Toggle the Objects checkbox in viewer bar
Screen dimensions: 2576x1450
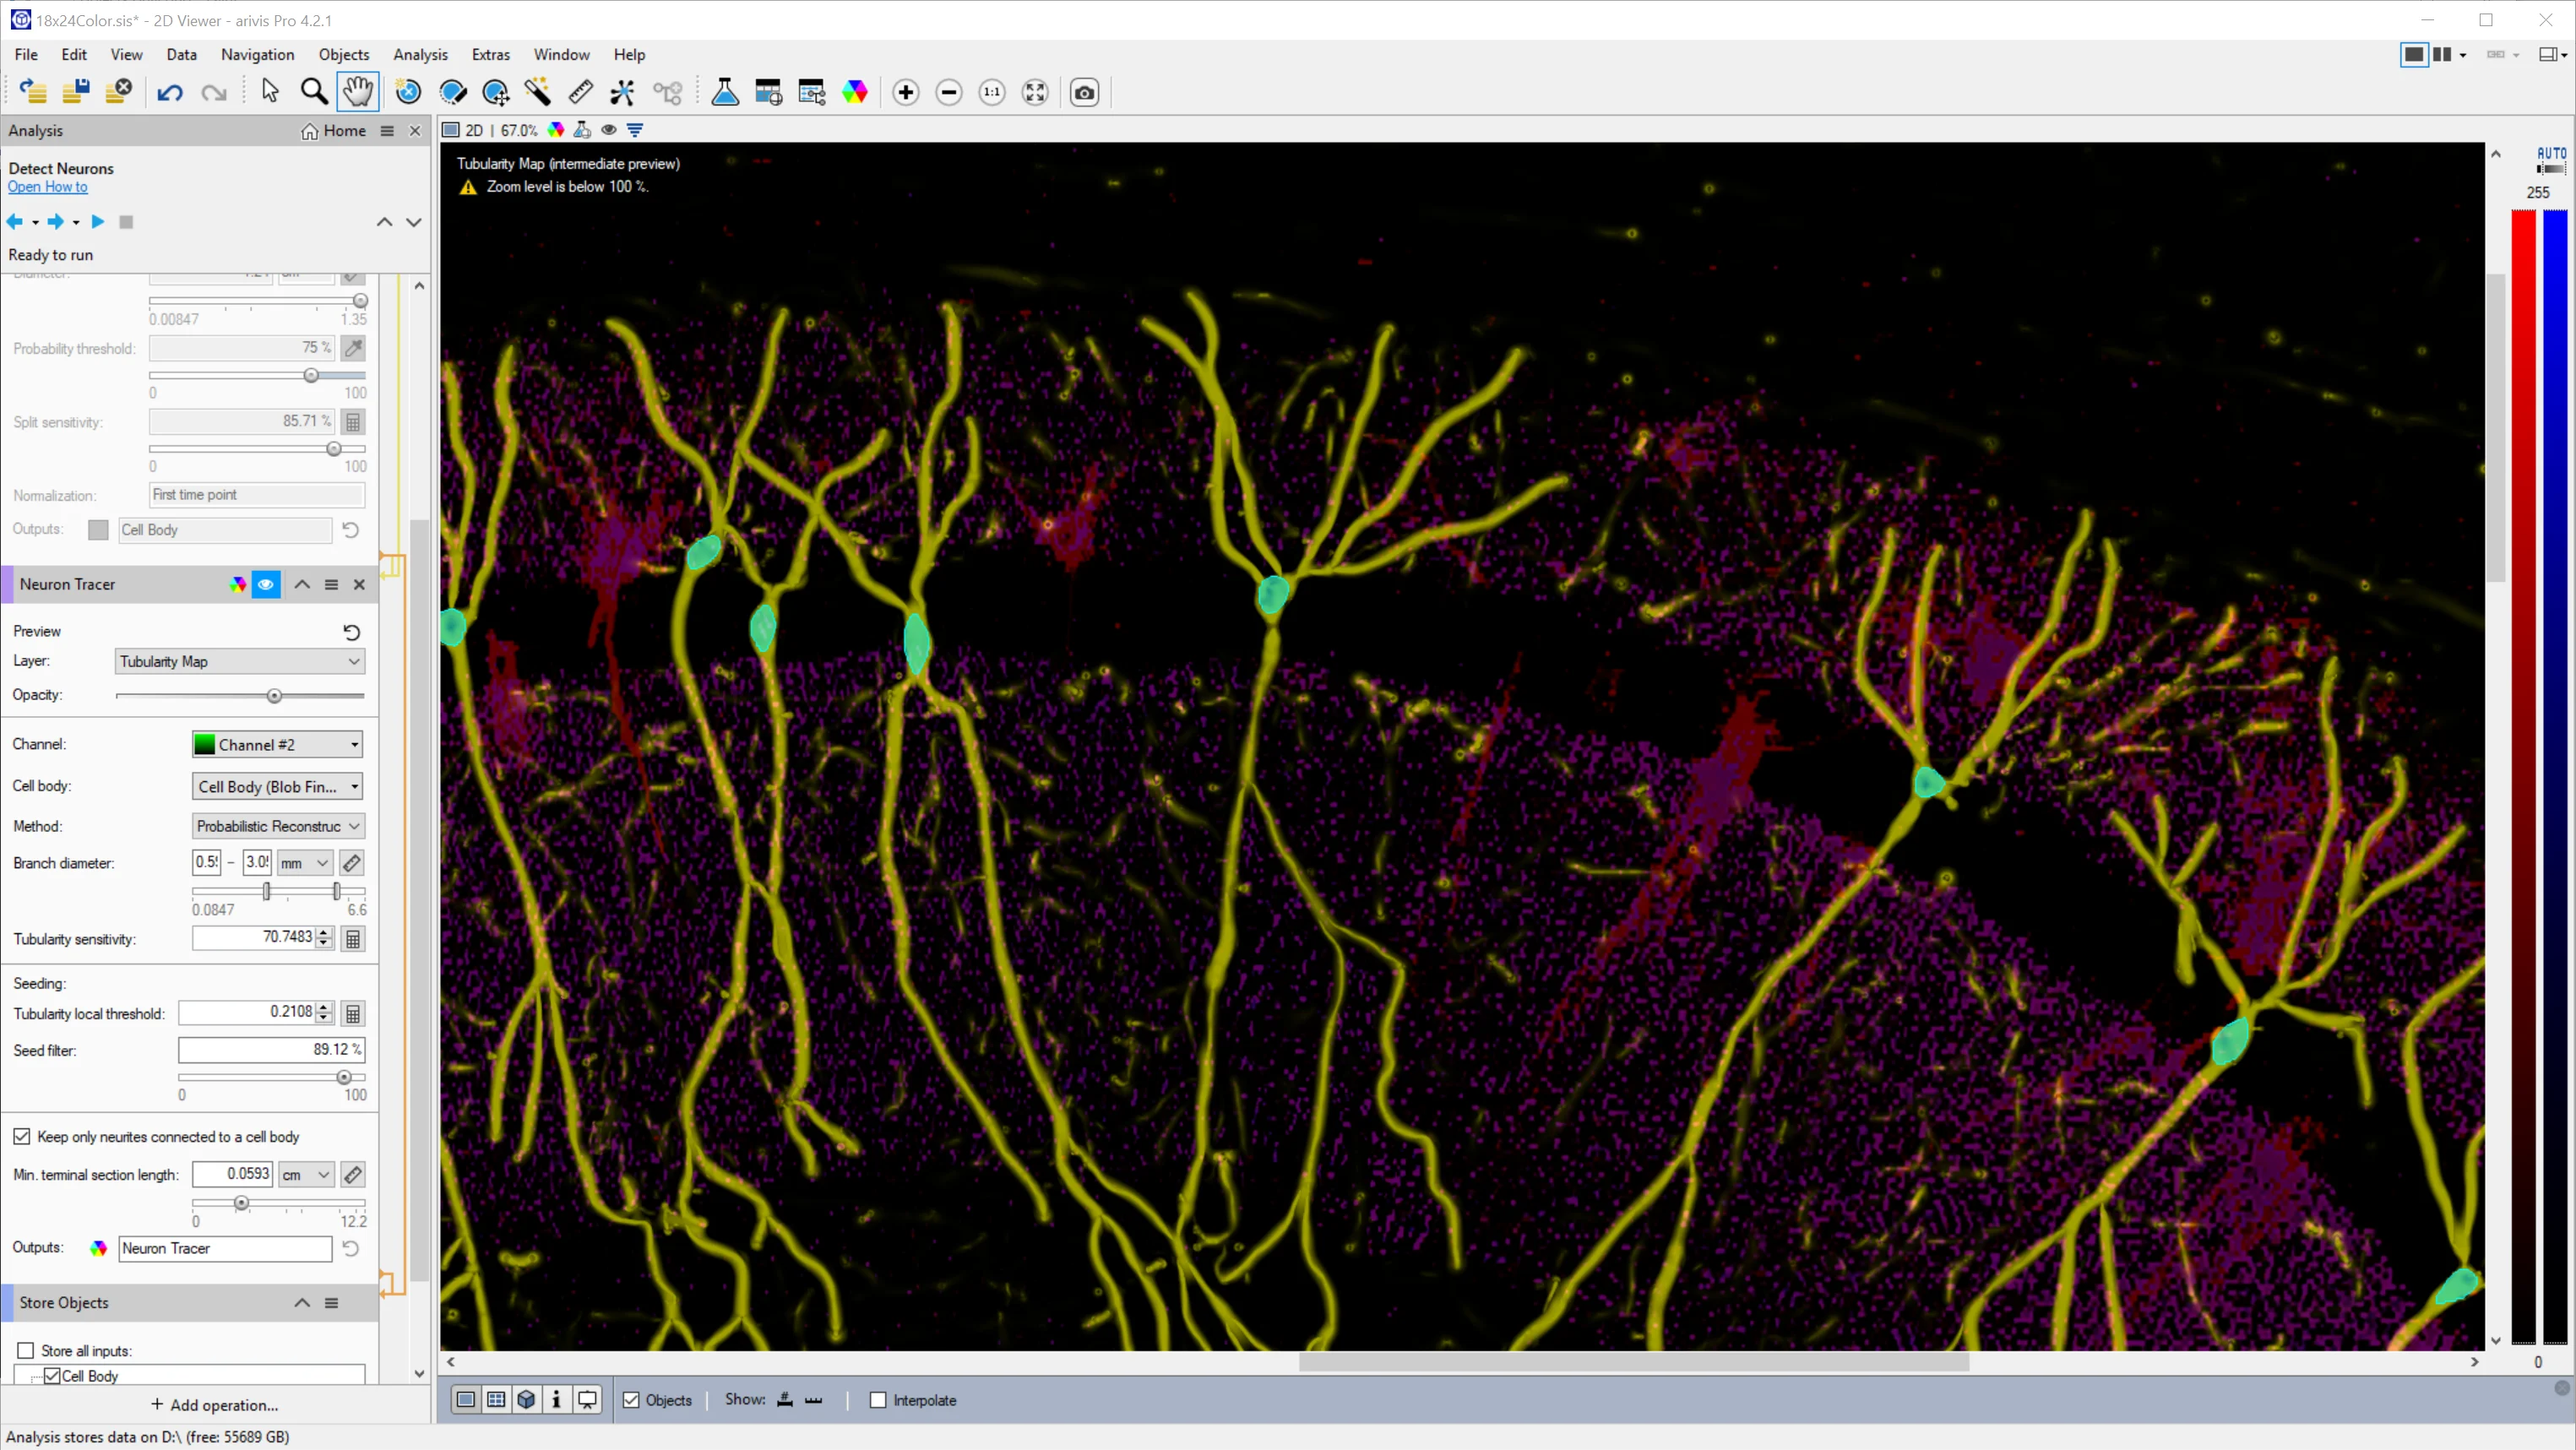click(631, 1399)
